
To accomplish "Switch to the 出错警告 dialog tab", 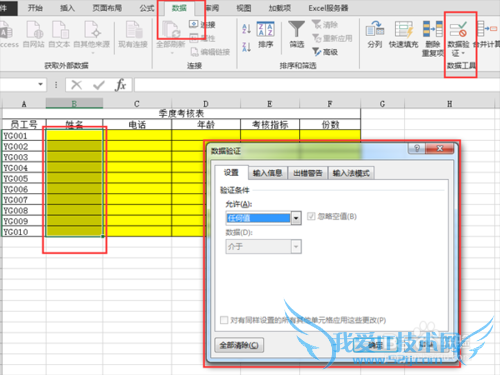I will click(x=308, y=173).
